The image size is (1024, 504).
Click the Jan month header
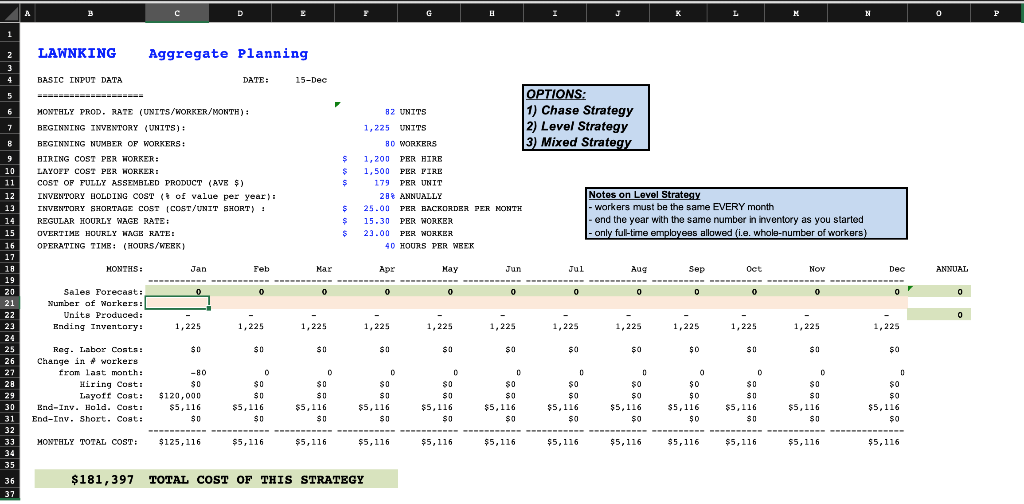click(x=199, y=268)
